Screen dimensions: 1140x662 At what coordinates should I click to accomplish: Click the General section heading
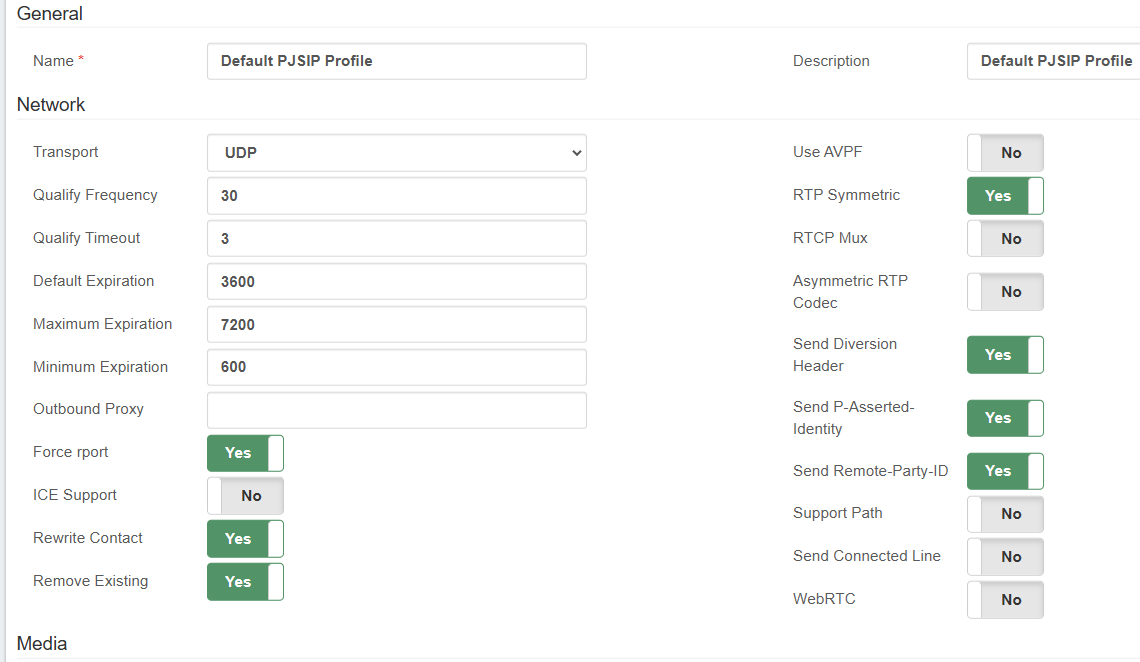click(49, 14)
